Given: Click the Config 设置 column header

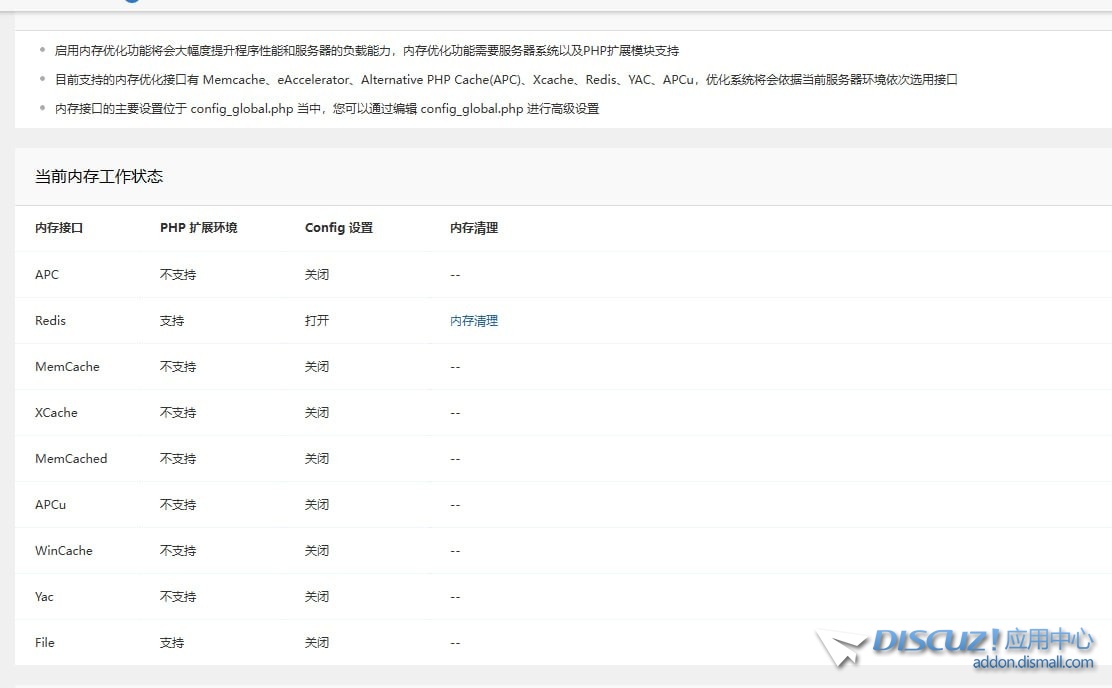Looking at the screenshot, I should [339, 228].
